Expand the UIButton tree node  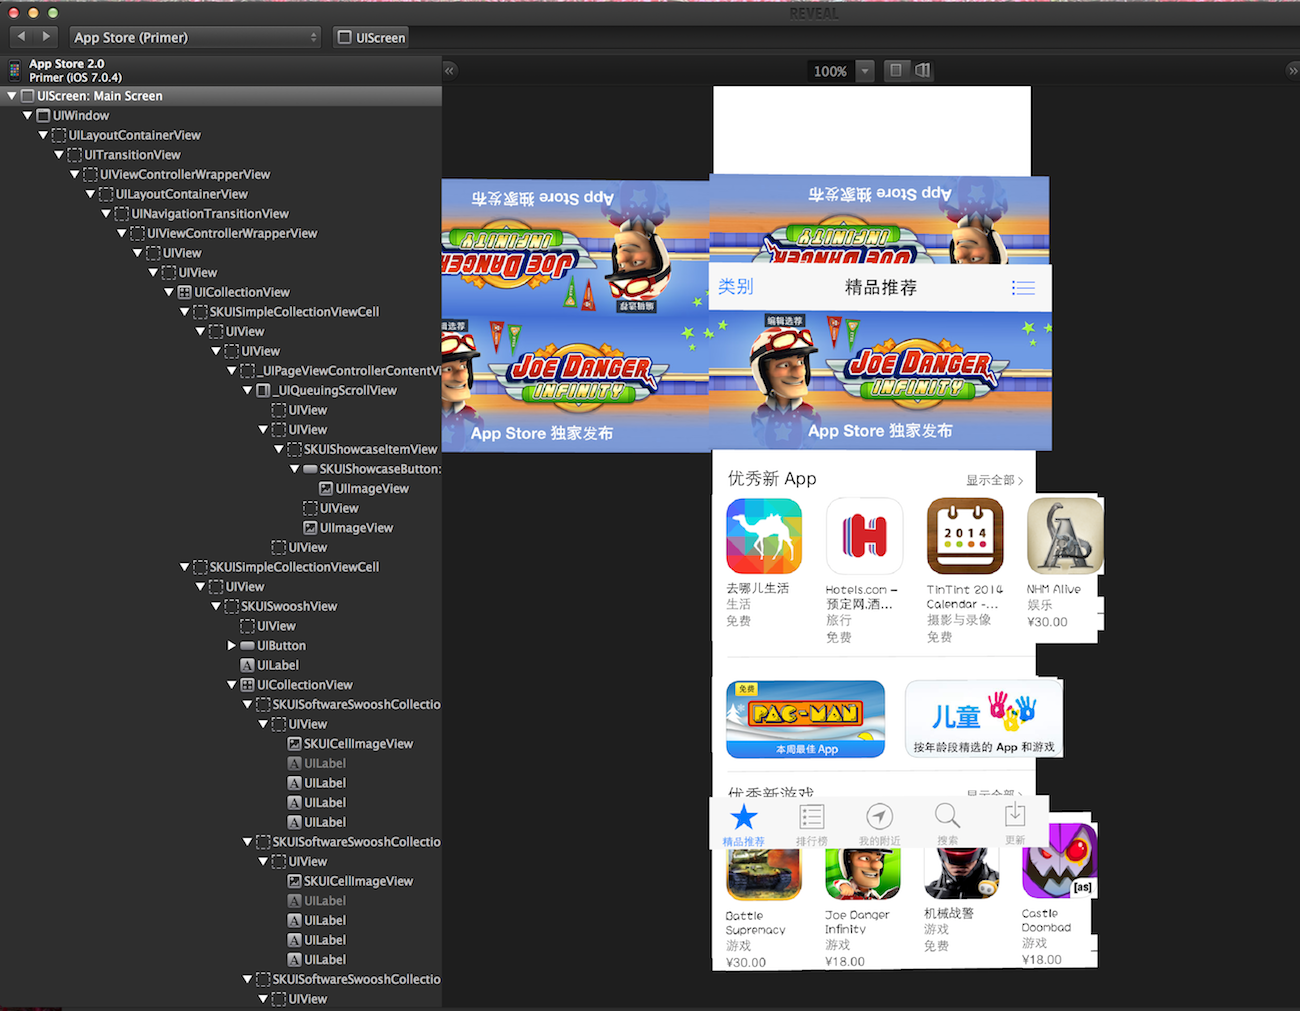(232, 646)
